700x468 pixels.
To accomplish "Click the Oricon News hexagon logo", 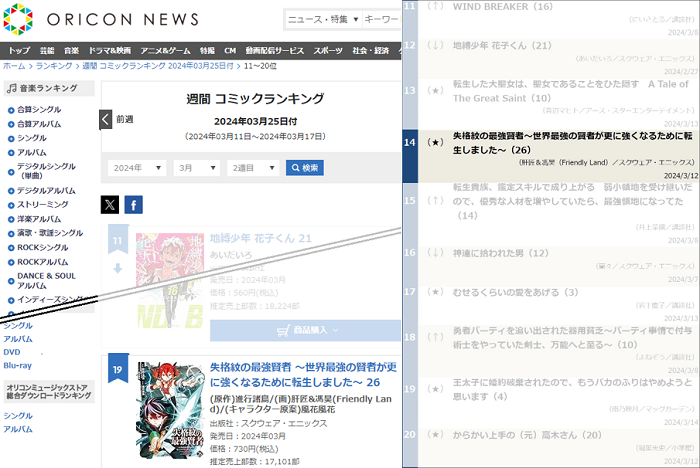I will [x=18, y=19].
